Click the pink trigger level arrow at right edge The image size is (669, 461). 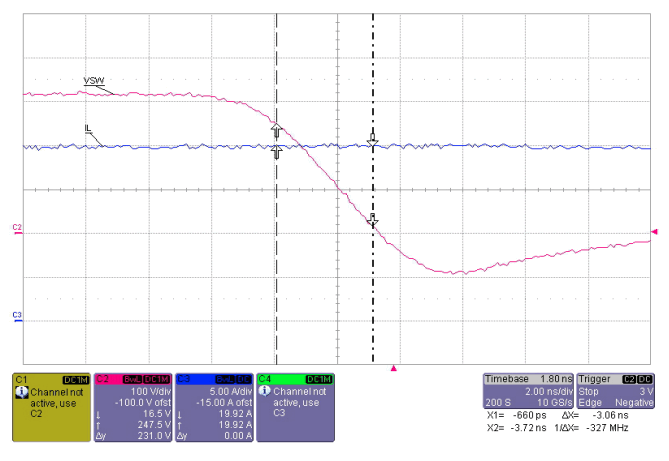[654, 232]
